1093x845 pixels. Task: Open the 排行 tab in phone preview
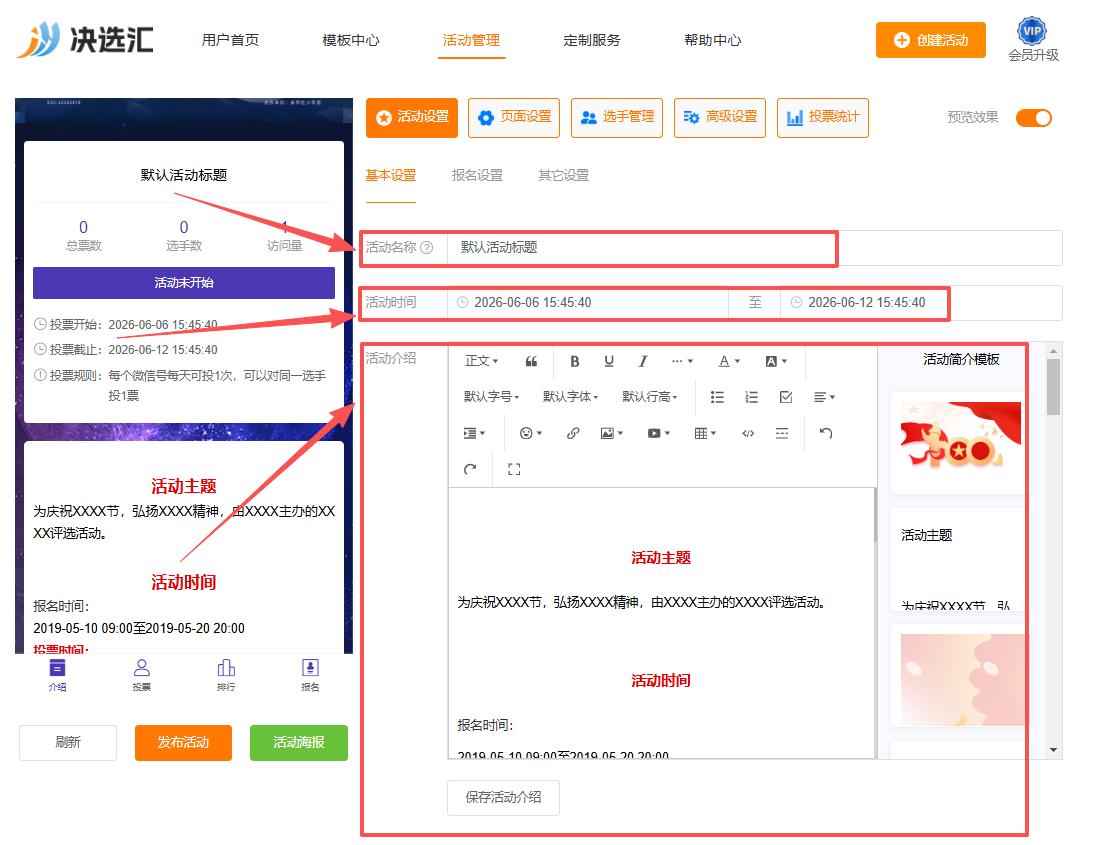coord(226,675)
